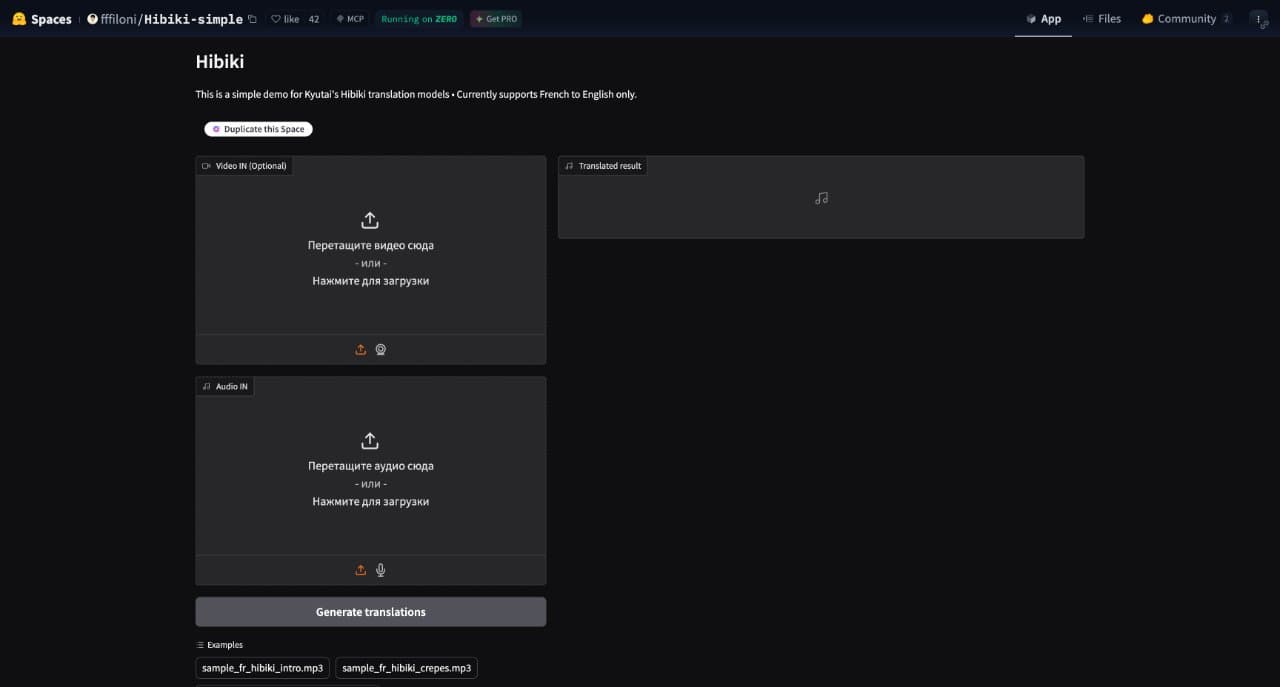Click the Translated result label
1280x687 pixels.
[x=603, y=166]
